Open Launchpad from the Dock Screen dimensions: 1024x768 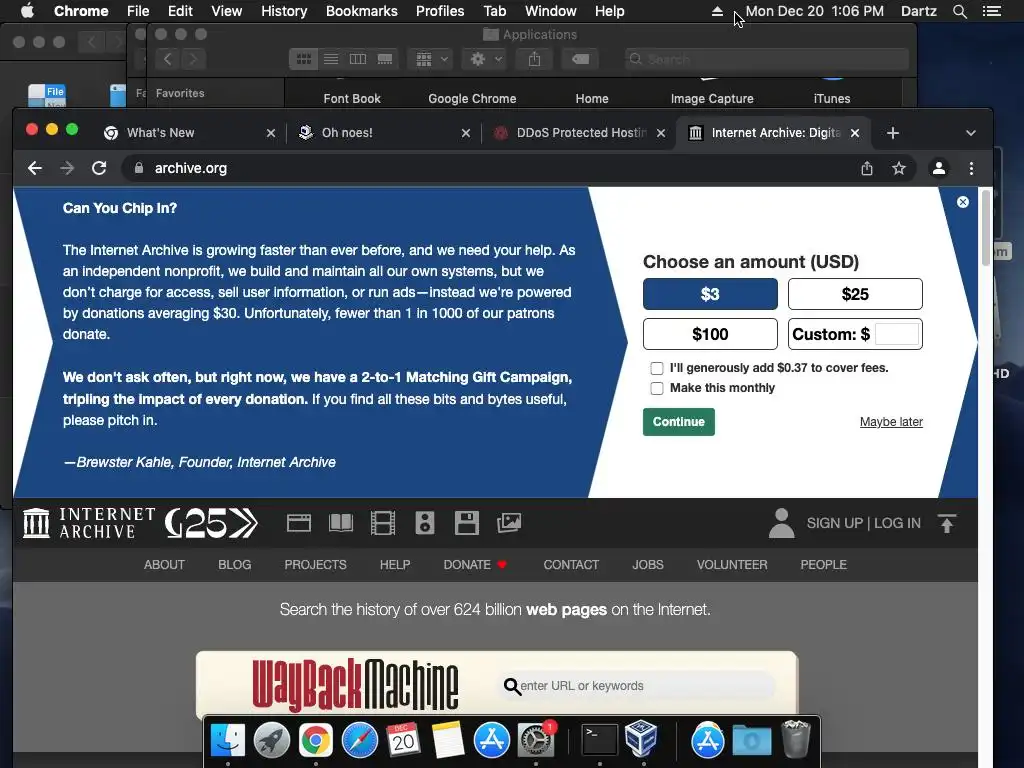(x=272, y=740)
